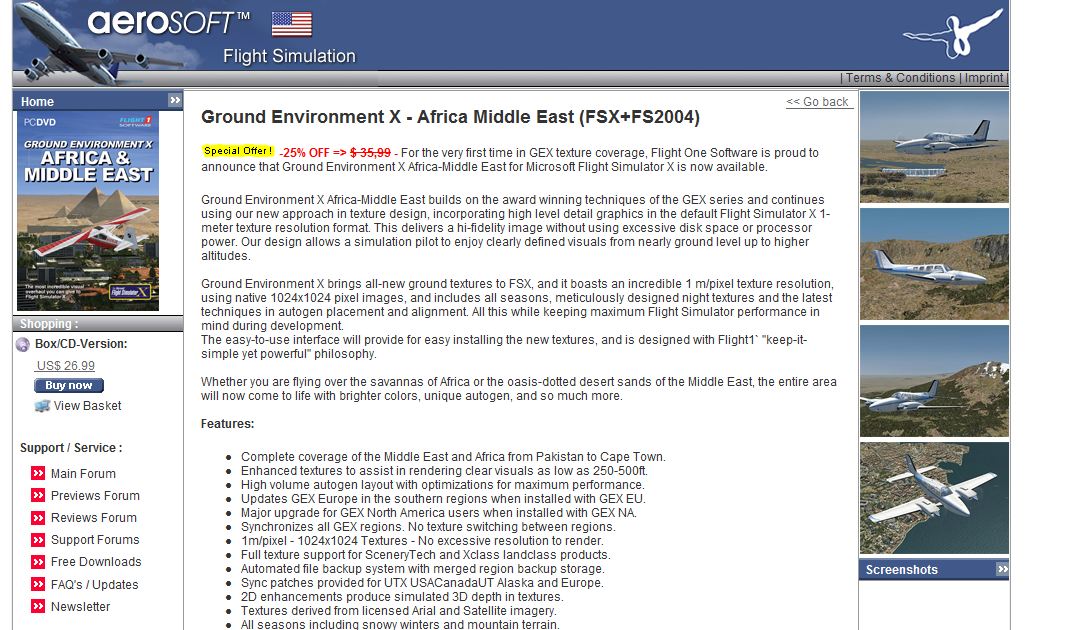1078x630 pixels.
Task: Open the Free Downloads link
Action: tap(96, 562)
